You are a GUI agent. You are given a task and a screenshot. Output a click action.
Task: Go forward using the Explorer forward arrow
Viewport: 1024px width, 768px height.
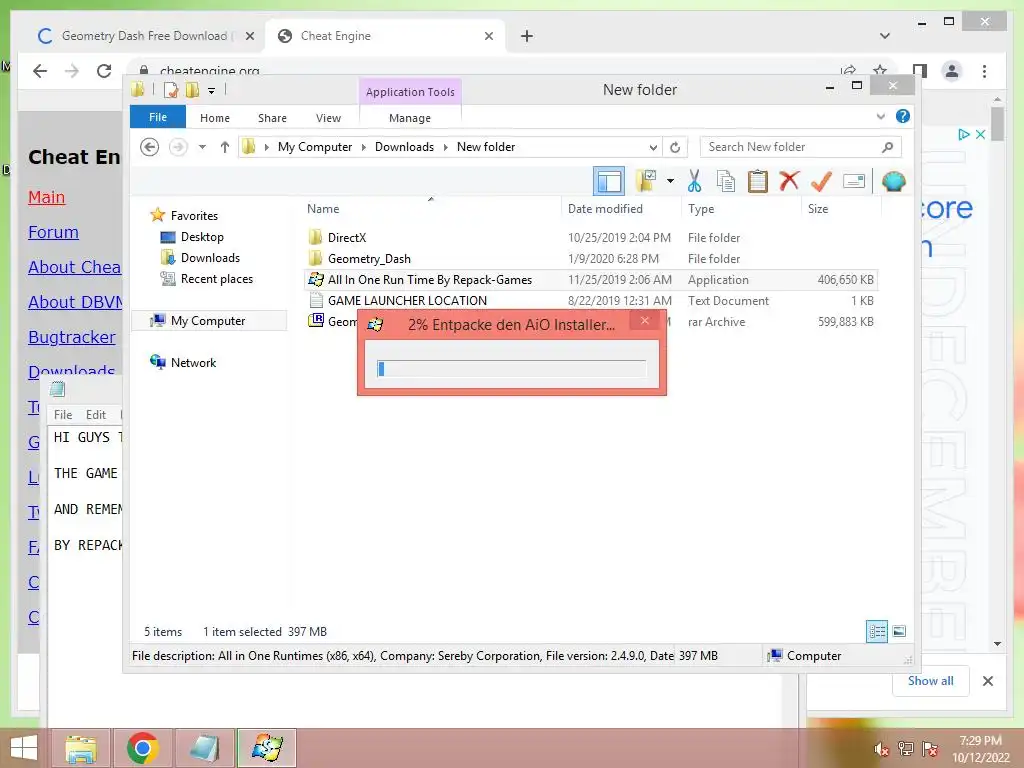(x=178, y=147)
